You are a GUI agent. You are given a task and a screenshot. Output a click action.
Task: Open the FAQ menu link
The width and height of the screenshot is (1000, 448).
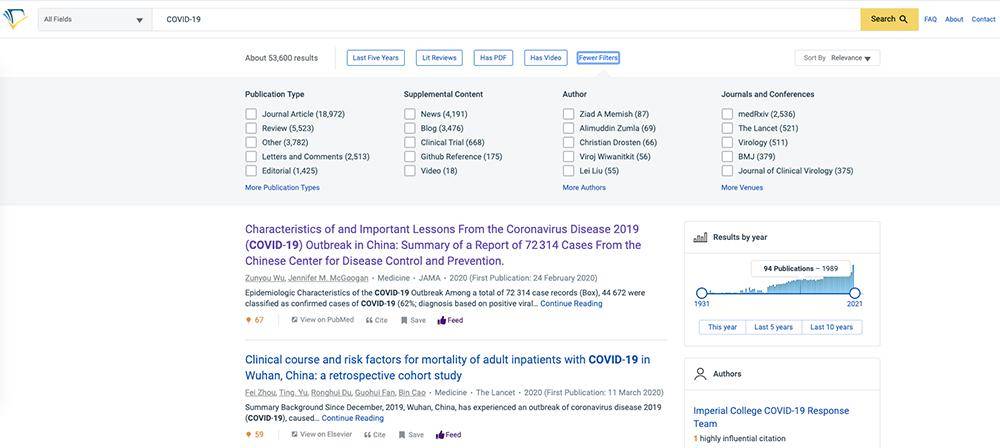(x=930, y=19)
